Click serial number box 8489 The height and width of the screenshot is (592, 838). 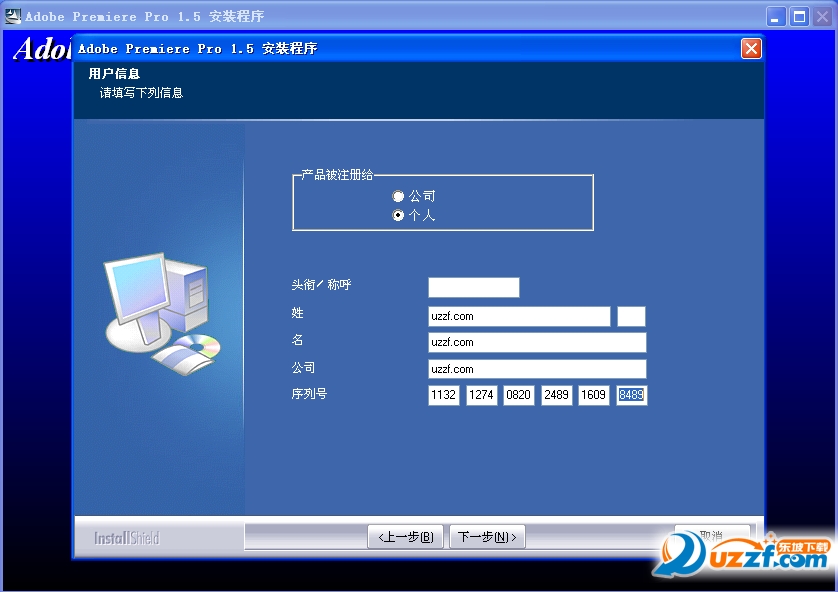pos(632,395)
